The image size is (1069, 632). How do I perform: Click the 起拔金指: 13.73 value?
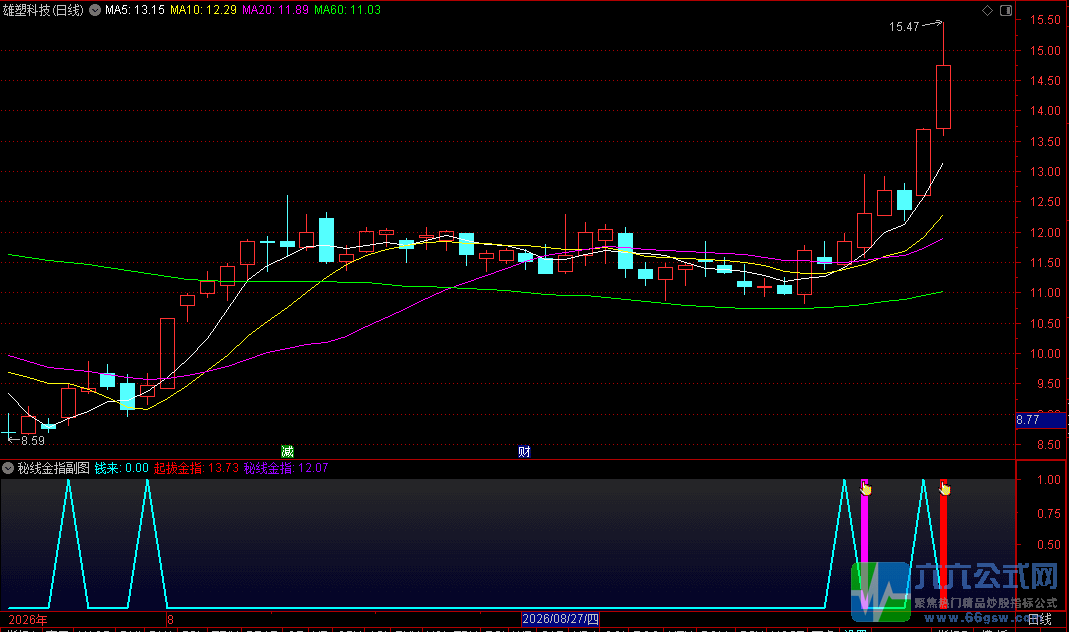coord(196,468)
